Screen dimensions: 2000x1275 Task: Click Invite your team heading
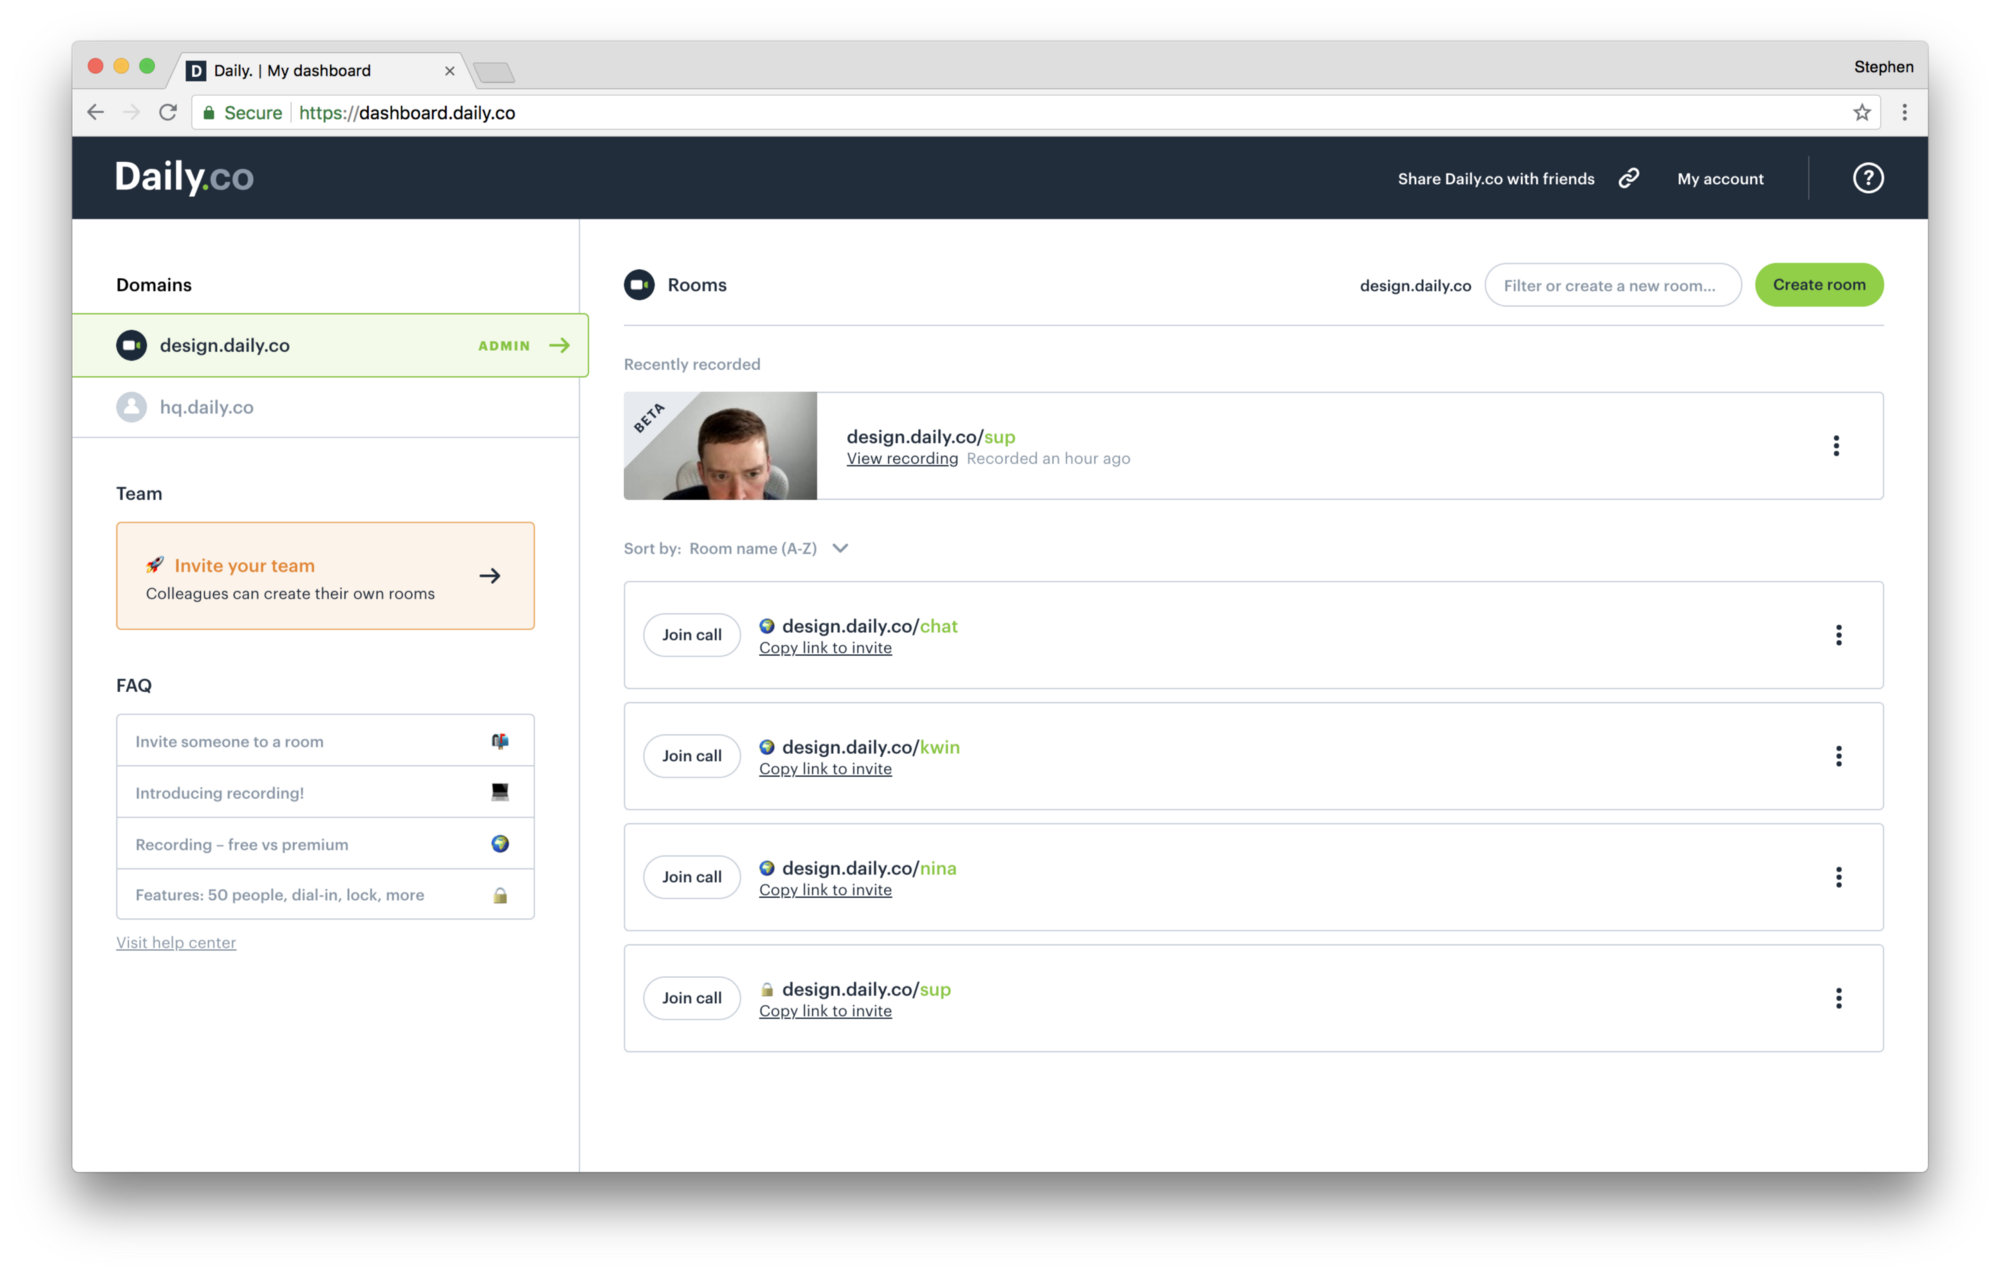(244, 566)
